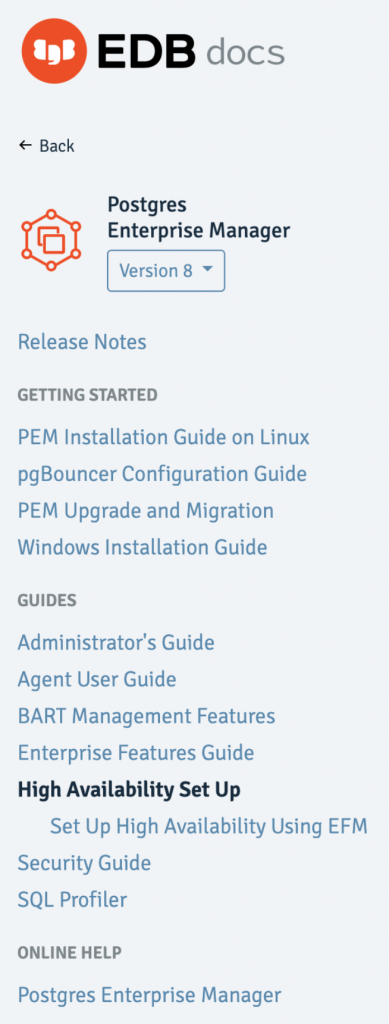The height and width of the screenshot is (1024, 389).
Task: Select PEM Upgrade and Migration
Action: 146,511
